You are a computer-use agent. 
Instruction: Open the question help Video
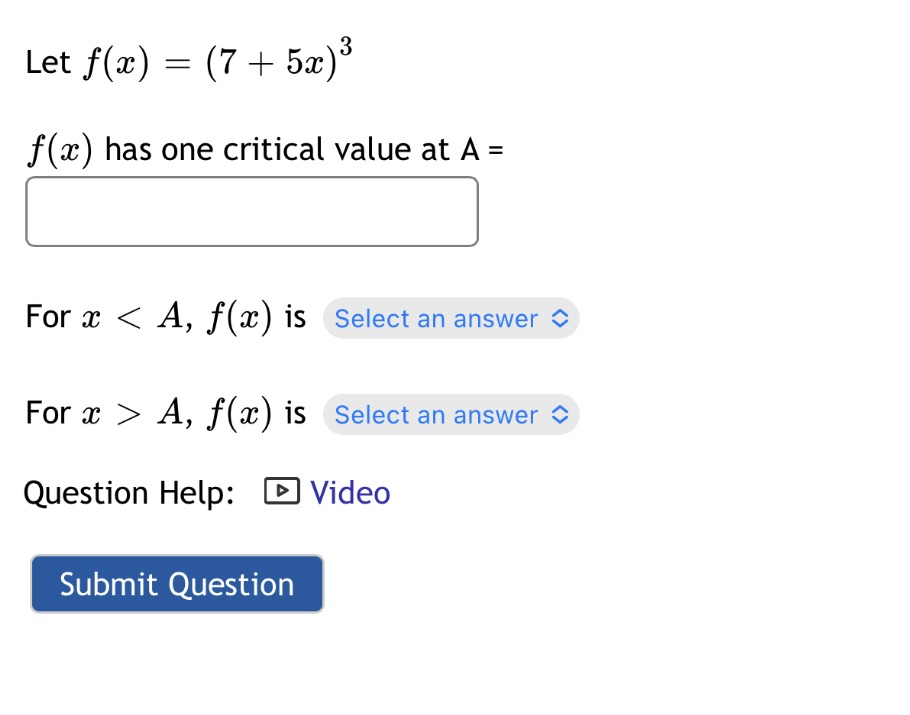coord(350,491)
